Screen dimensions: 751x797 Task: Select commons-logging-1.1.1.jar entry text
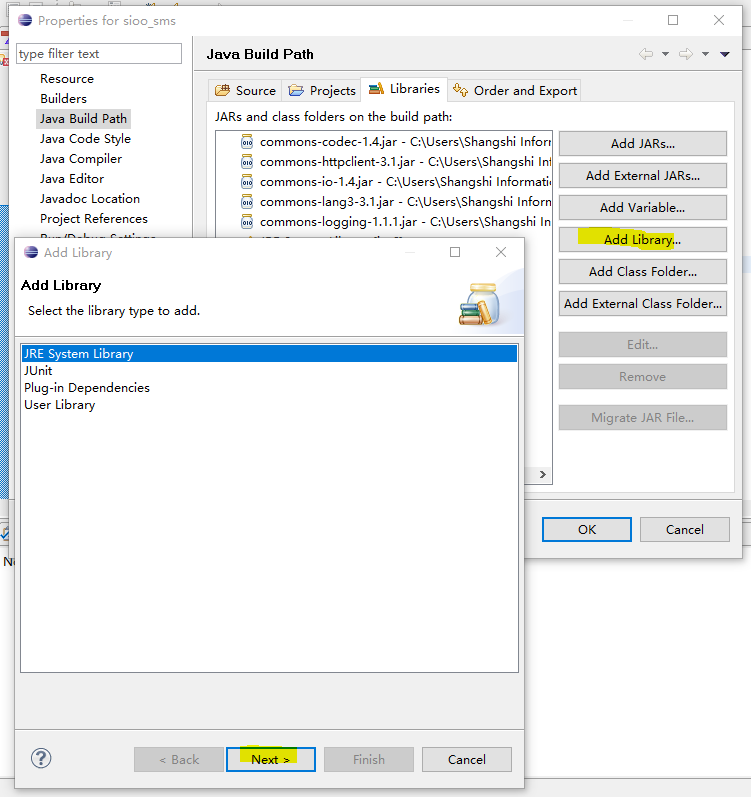pos(405,222)
